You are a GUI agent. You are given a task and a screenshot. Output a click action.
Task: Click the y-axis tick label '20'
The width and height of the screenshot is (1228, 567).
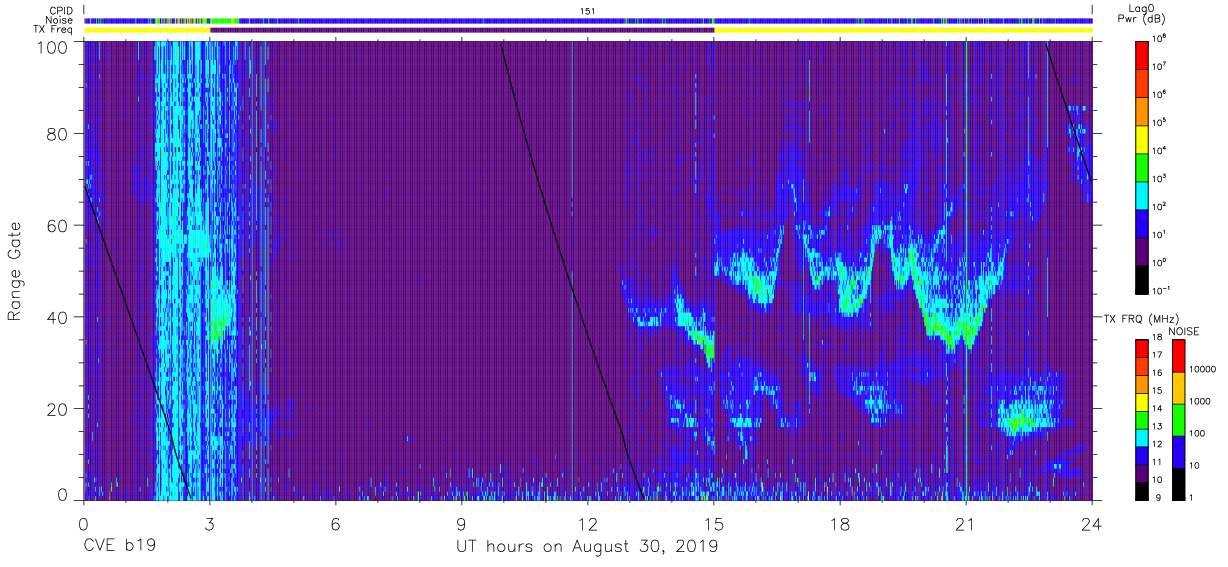click(56, 408)
